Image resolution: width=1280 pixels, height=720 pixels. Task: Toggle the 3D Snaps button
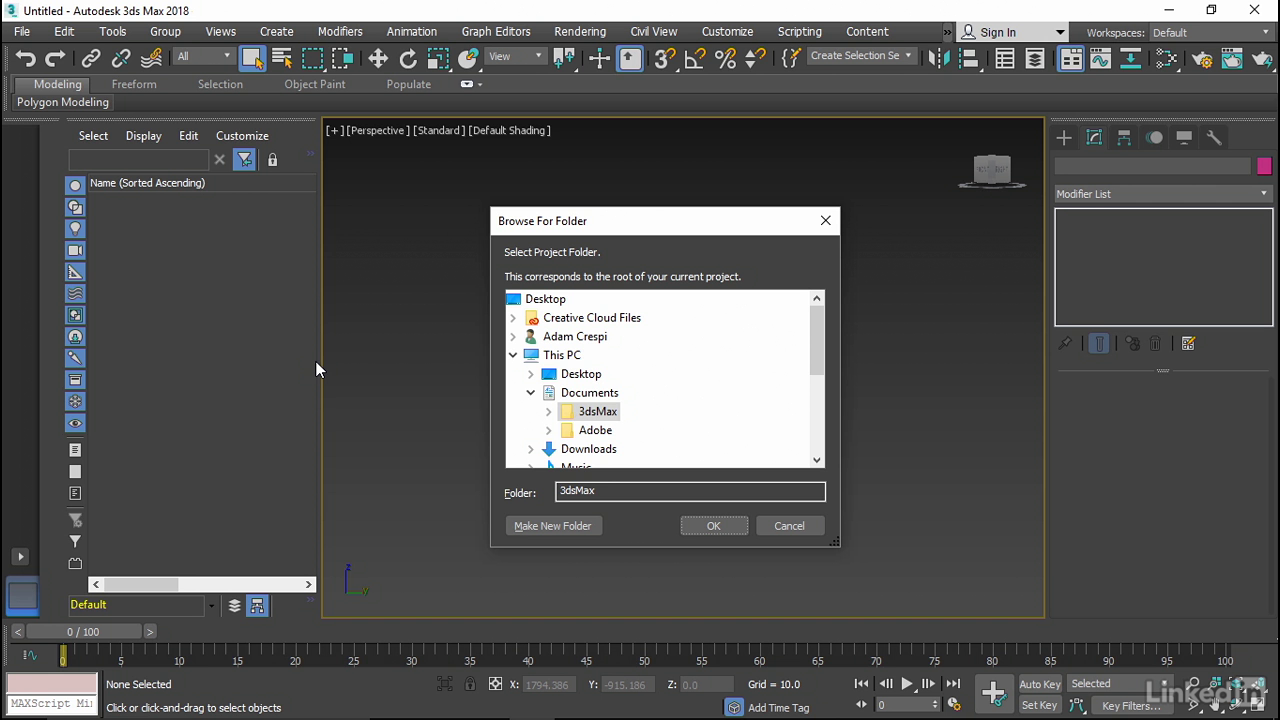(665, 59)
